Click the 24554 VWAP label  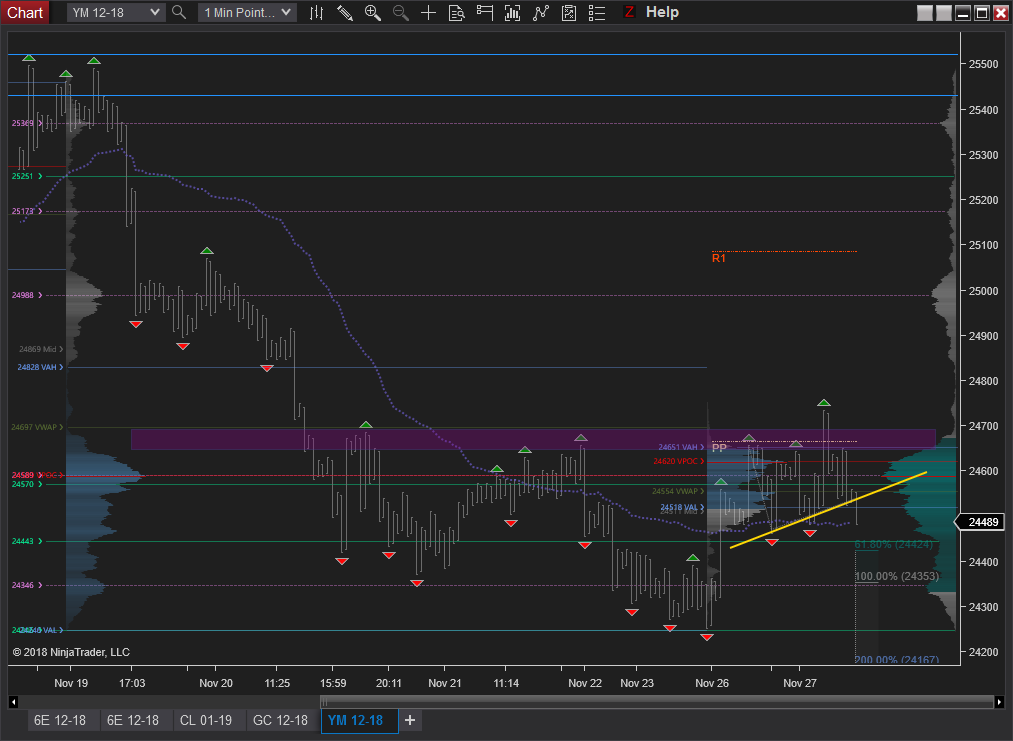[x=678, y=491]
